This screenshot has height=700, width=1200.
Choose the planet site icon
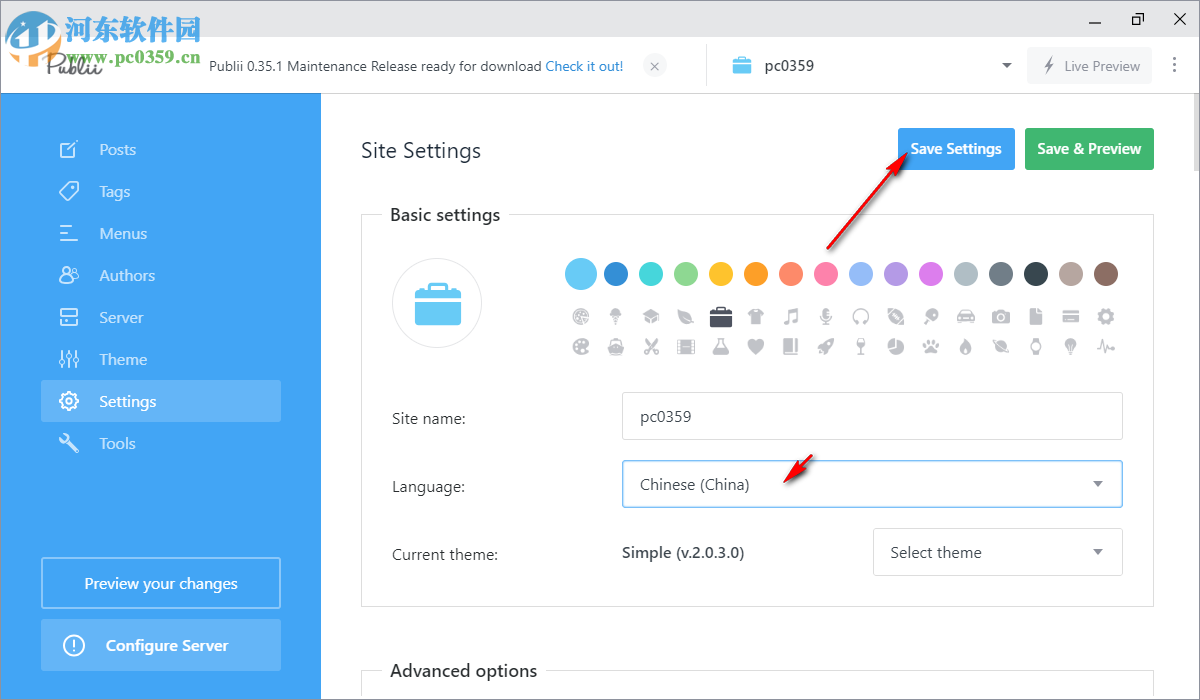coord(1001,347)
